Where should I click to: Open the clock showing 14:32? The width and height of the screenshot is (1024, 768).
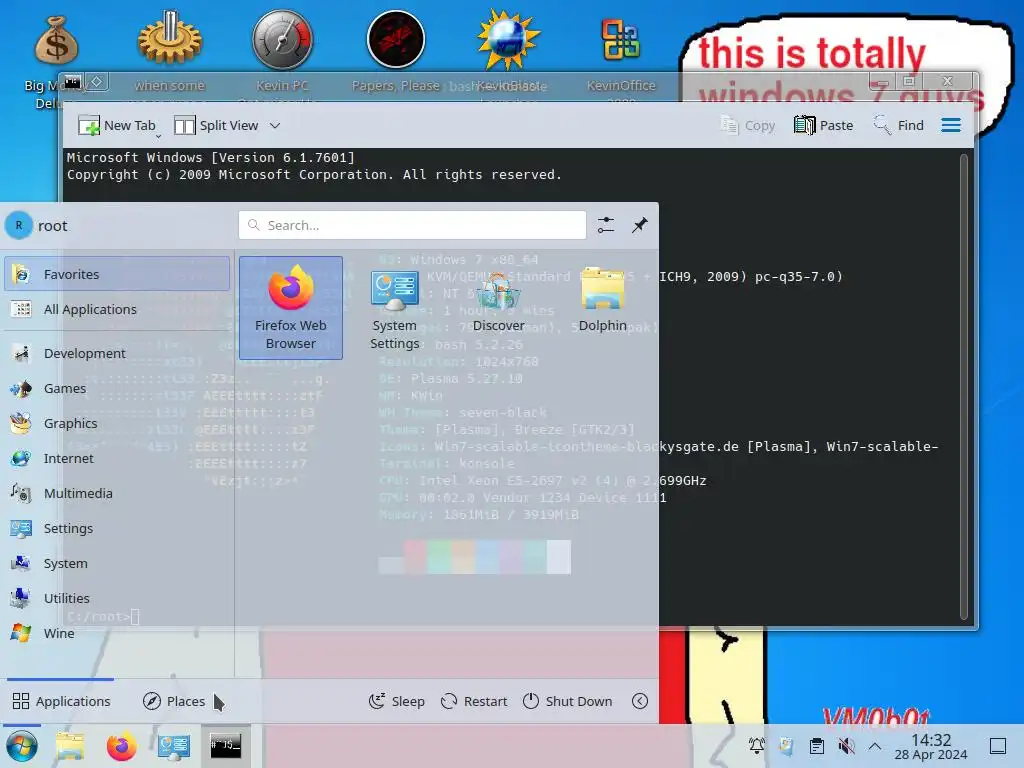[x=931, y=746]
